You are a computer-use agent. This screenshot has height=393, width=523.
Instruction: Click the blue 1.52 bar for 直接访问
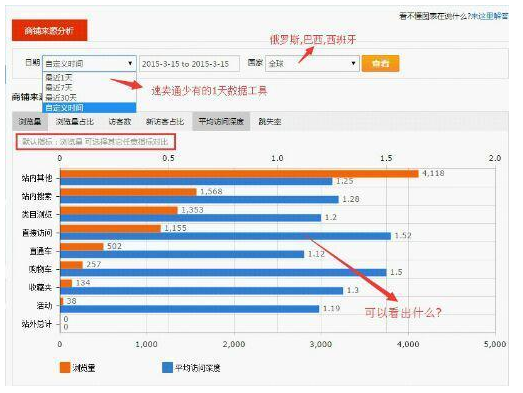[x=225, y=236]
